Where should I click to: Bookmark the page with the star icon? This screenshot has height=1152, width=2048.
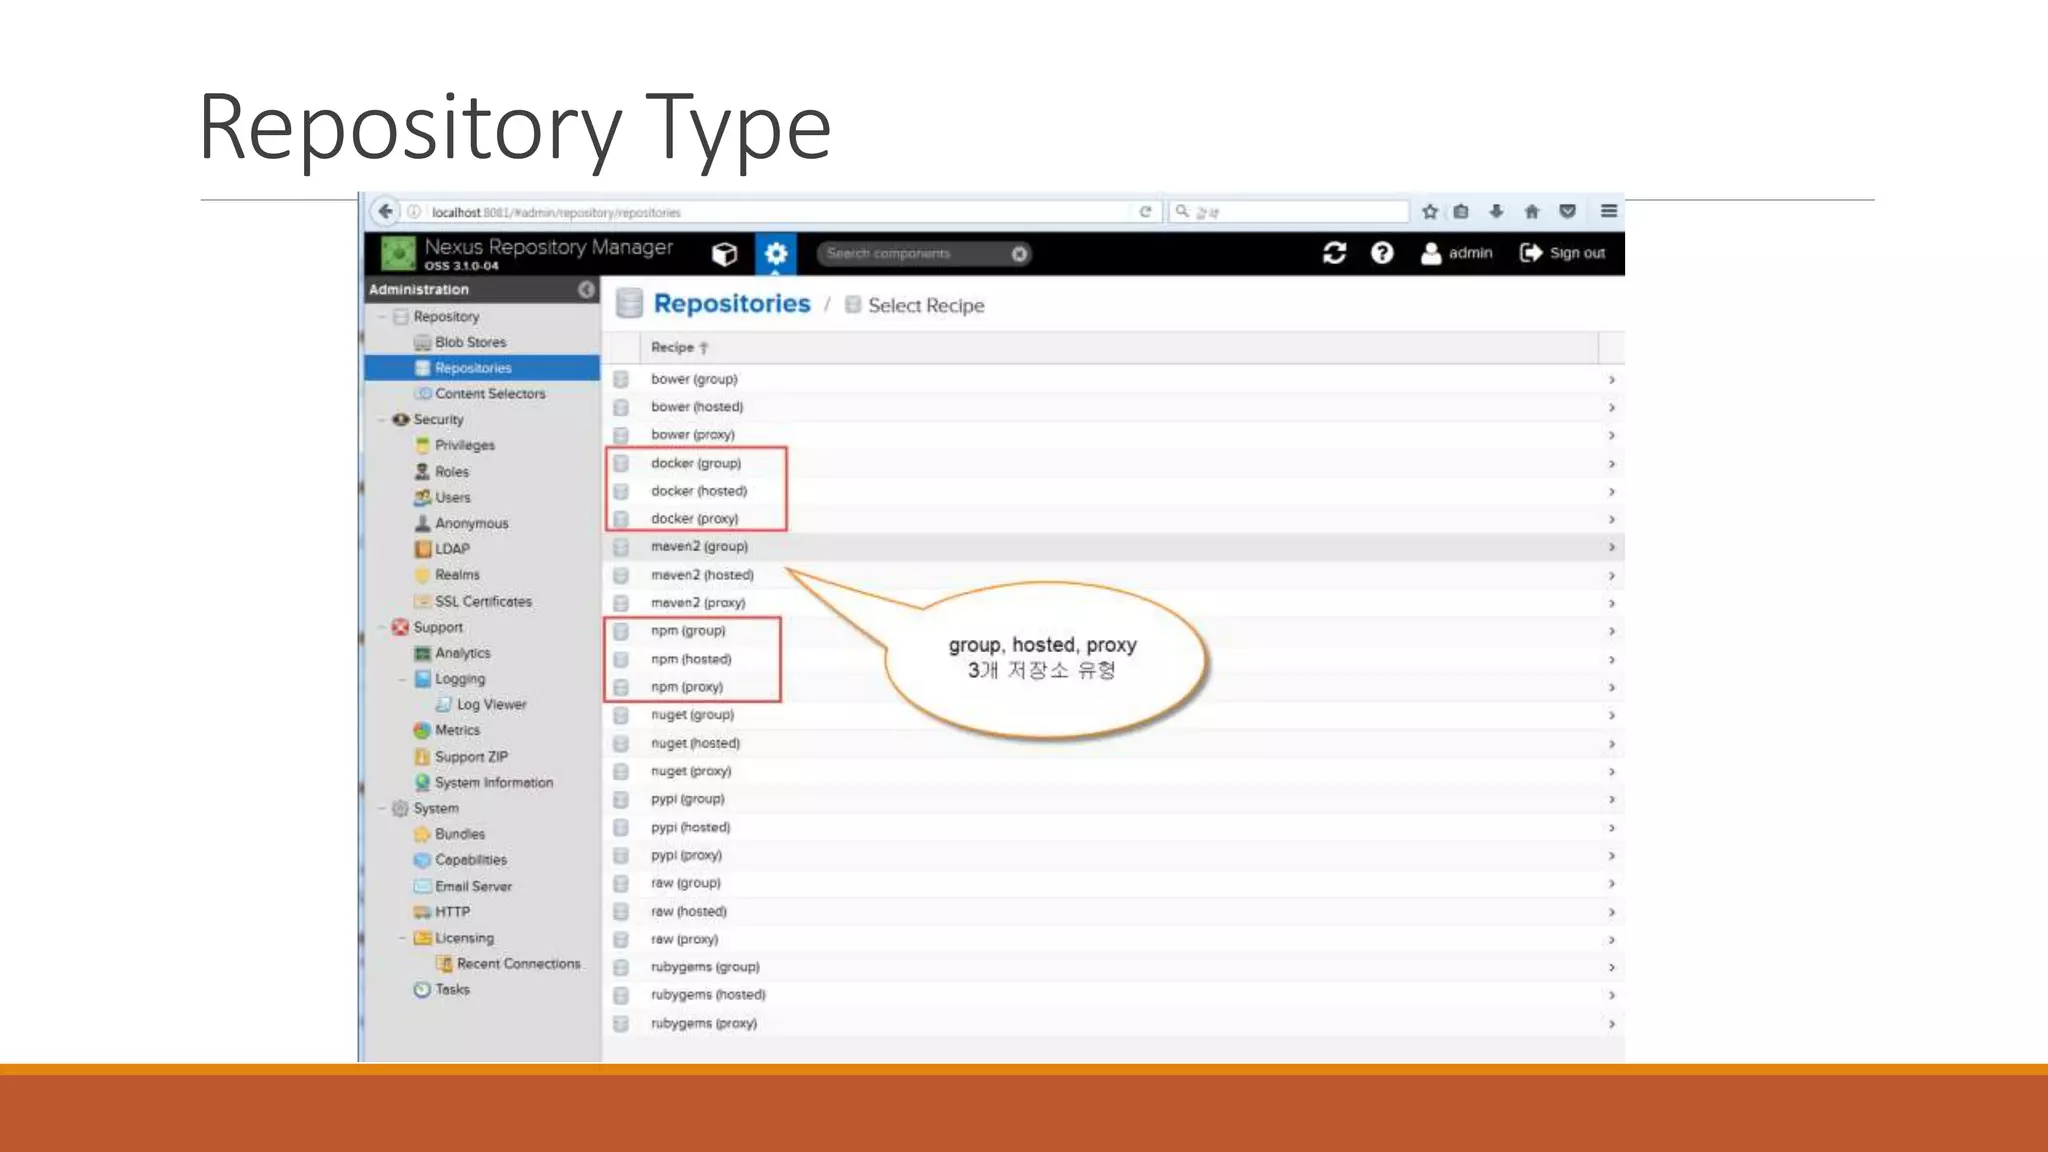point(1430,212)
